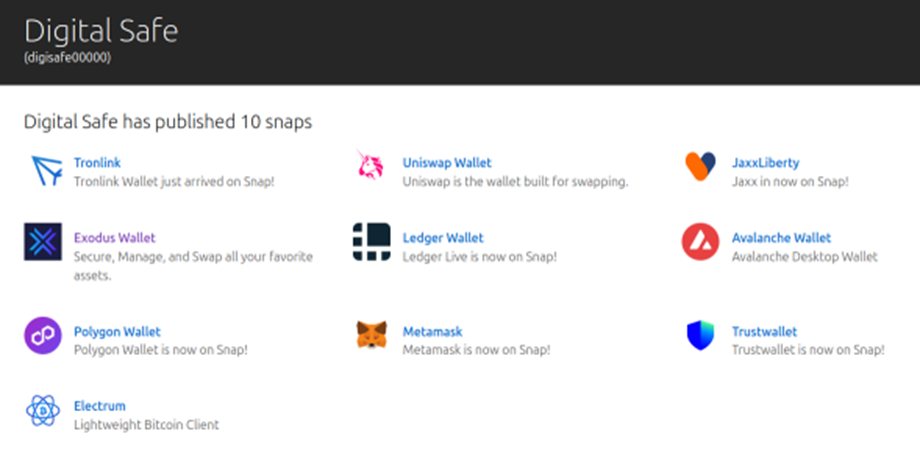Visit the Exodus Wallet link
Image resolution: width=920 pixels, height=470 pixels.
point(114,238)
